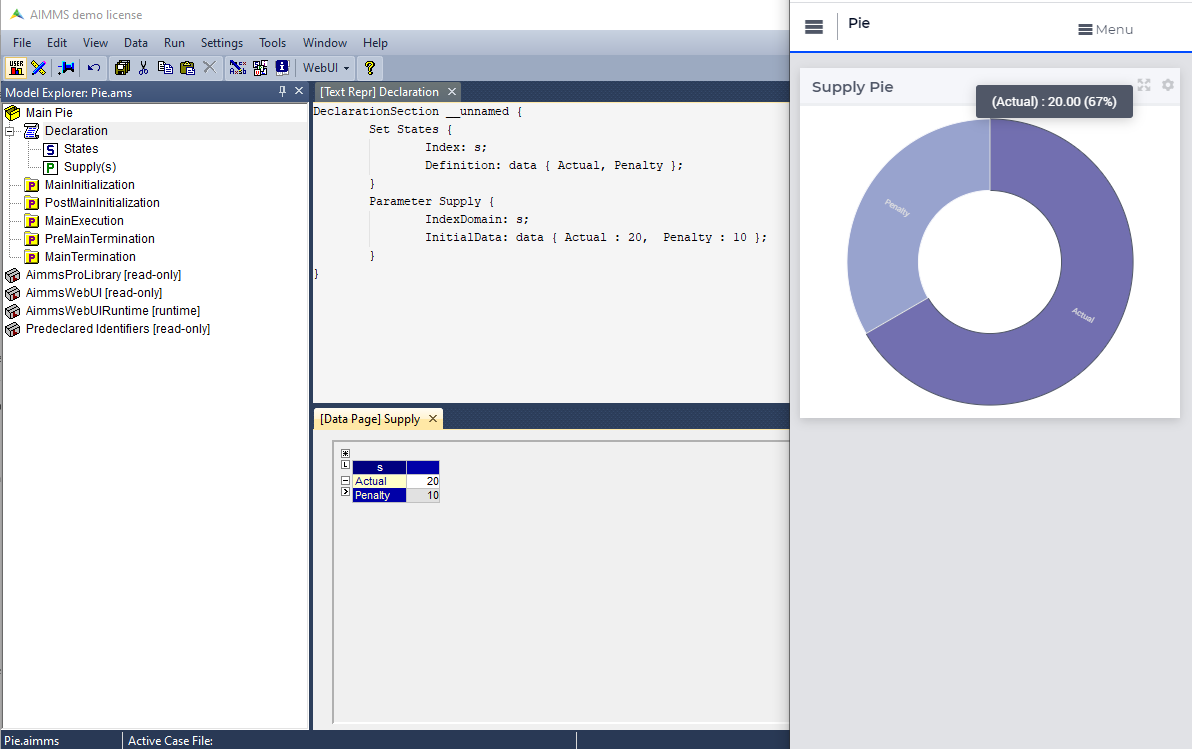Select AimmsProLibrary [read-only] library

[103, 275]
